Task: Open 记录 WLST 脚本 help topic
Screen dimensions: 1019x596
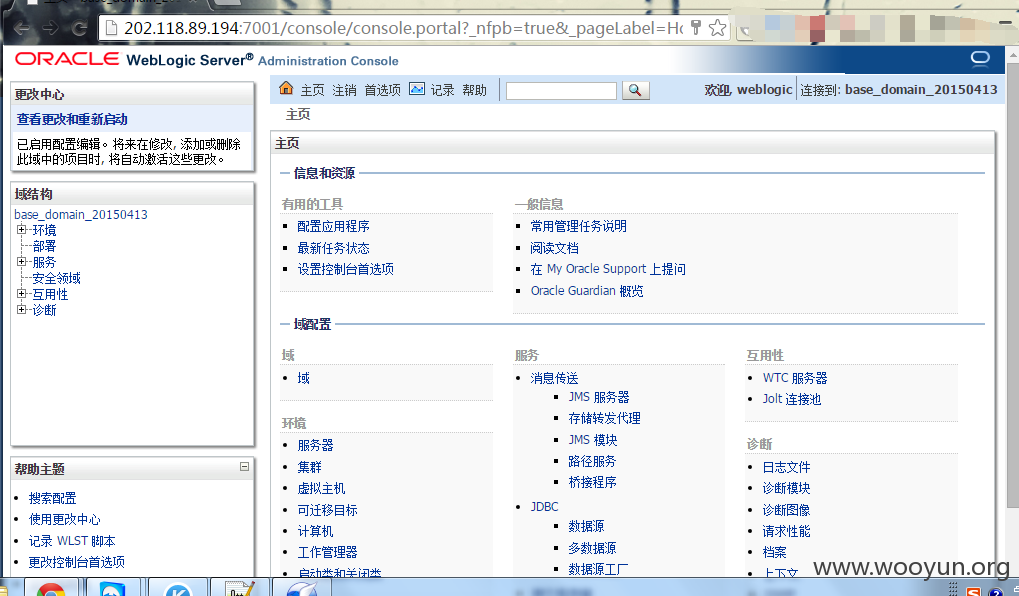Action: click(x=72, y=541)
